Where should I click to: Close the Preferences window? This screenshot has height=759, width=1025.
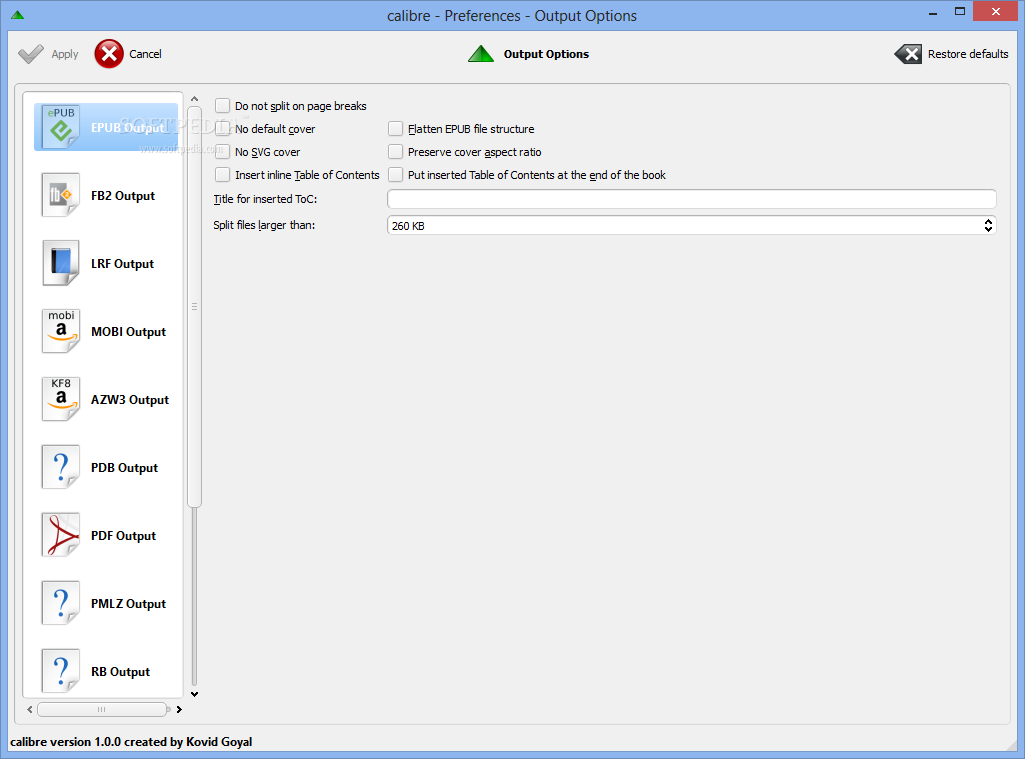(996, 12)
